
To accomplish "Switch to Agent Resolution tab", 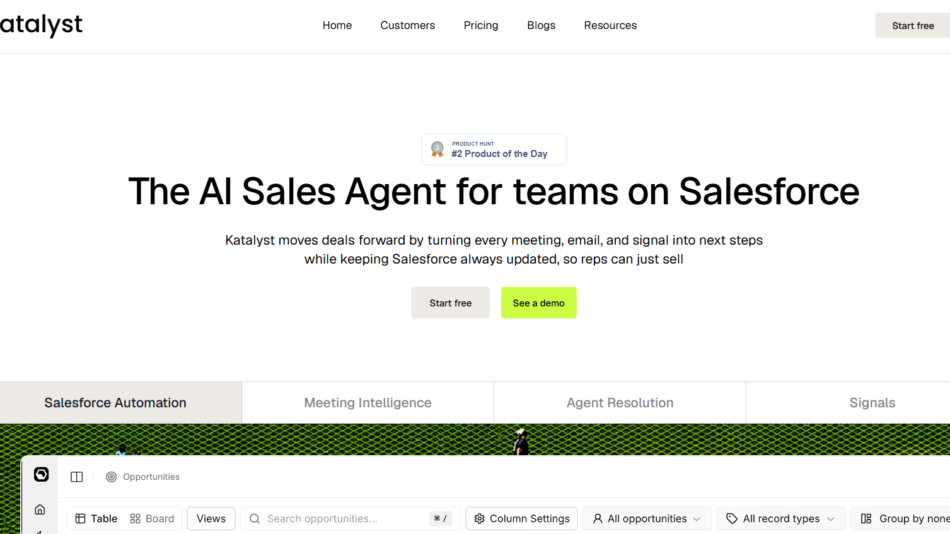I will point(620,402).
